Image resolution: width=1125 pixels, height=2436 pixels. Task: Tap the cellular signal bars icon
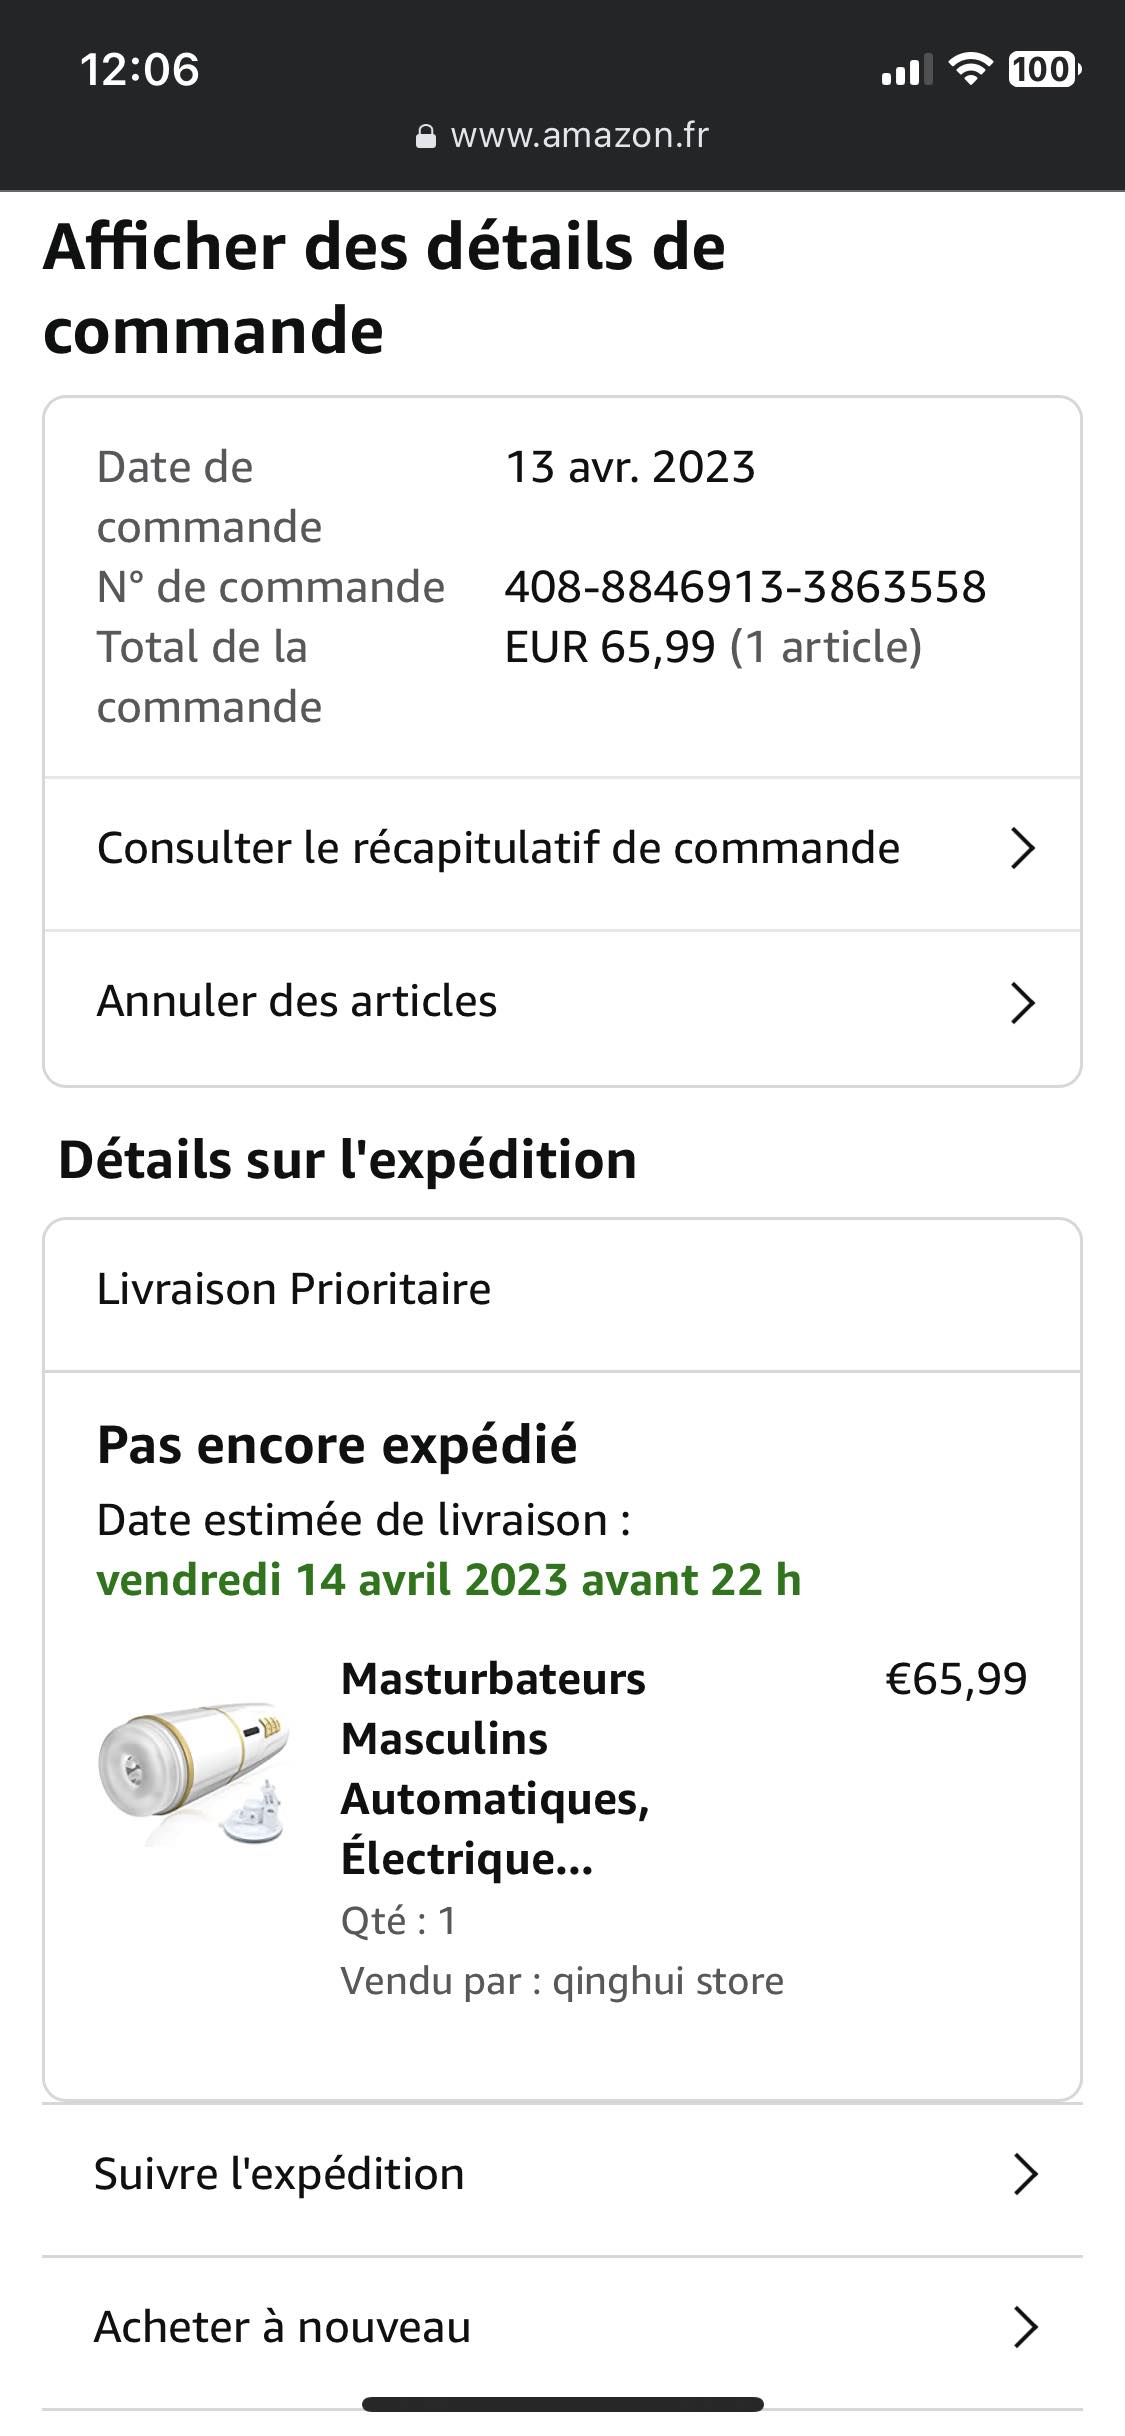pyautogui.click(x=906, y=70)
